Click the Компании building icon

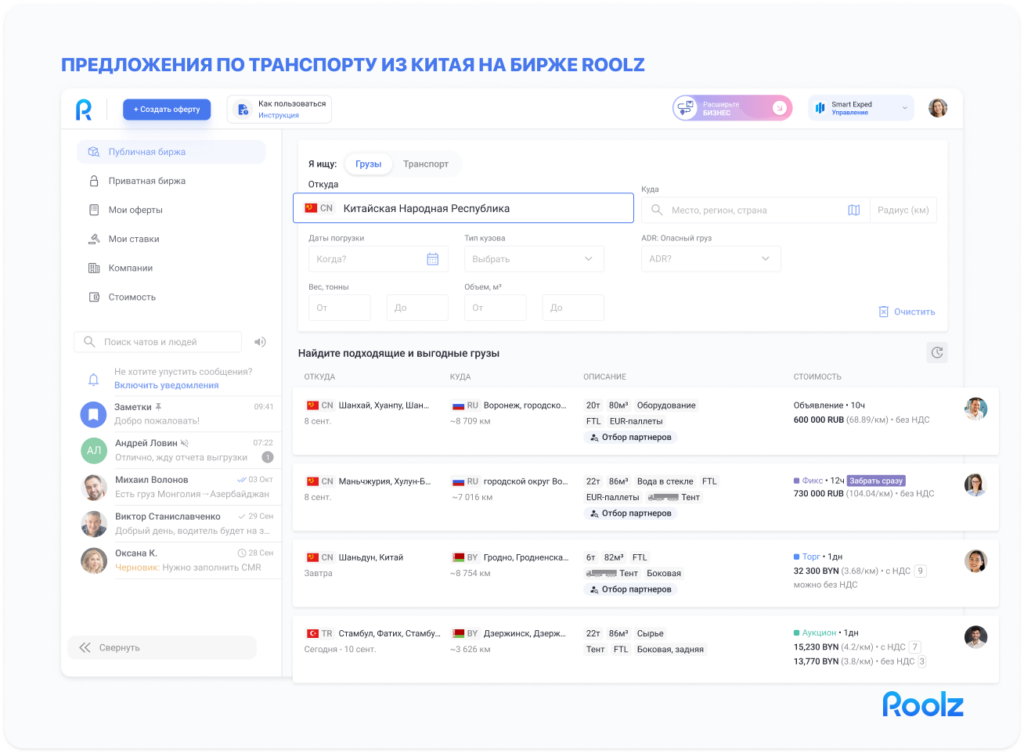[x=94, y=268]
